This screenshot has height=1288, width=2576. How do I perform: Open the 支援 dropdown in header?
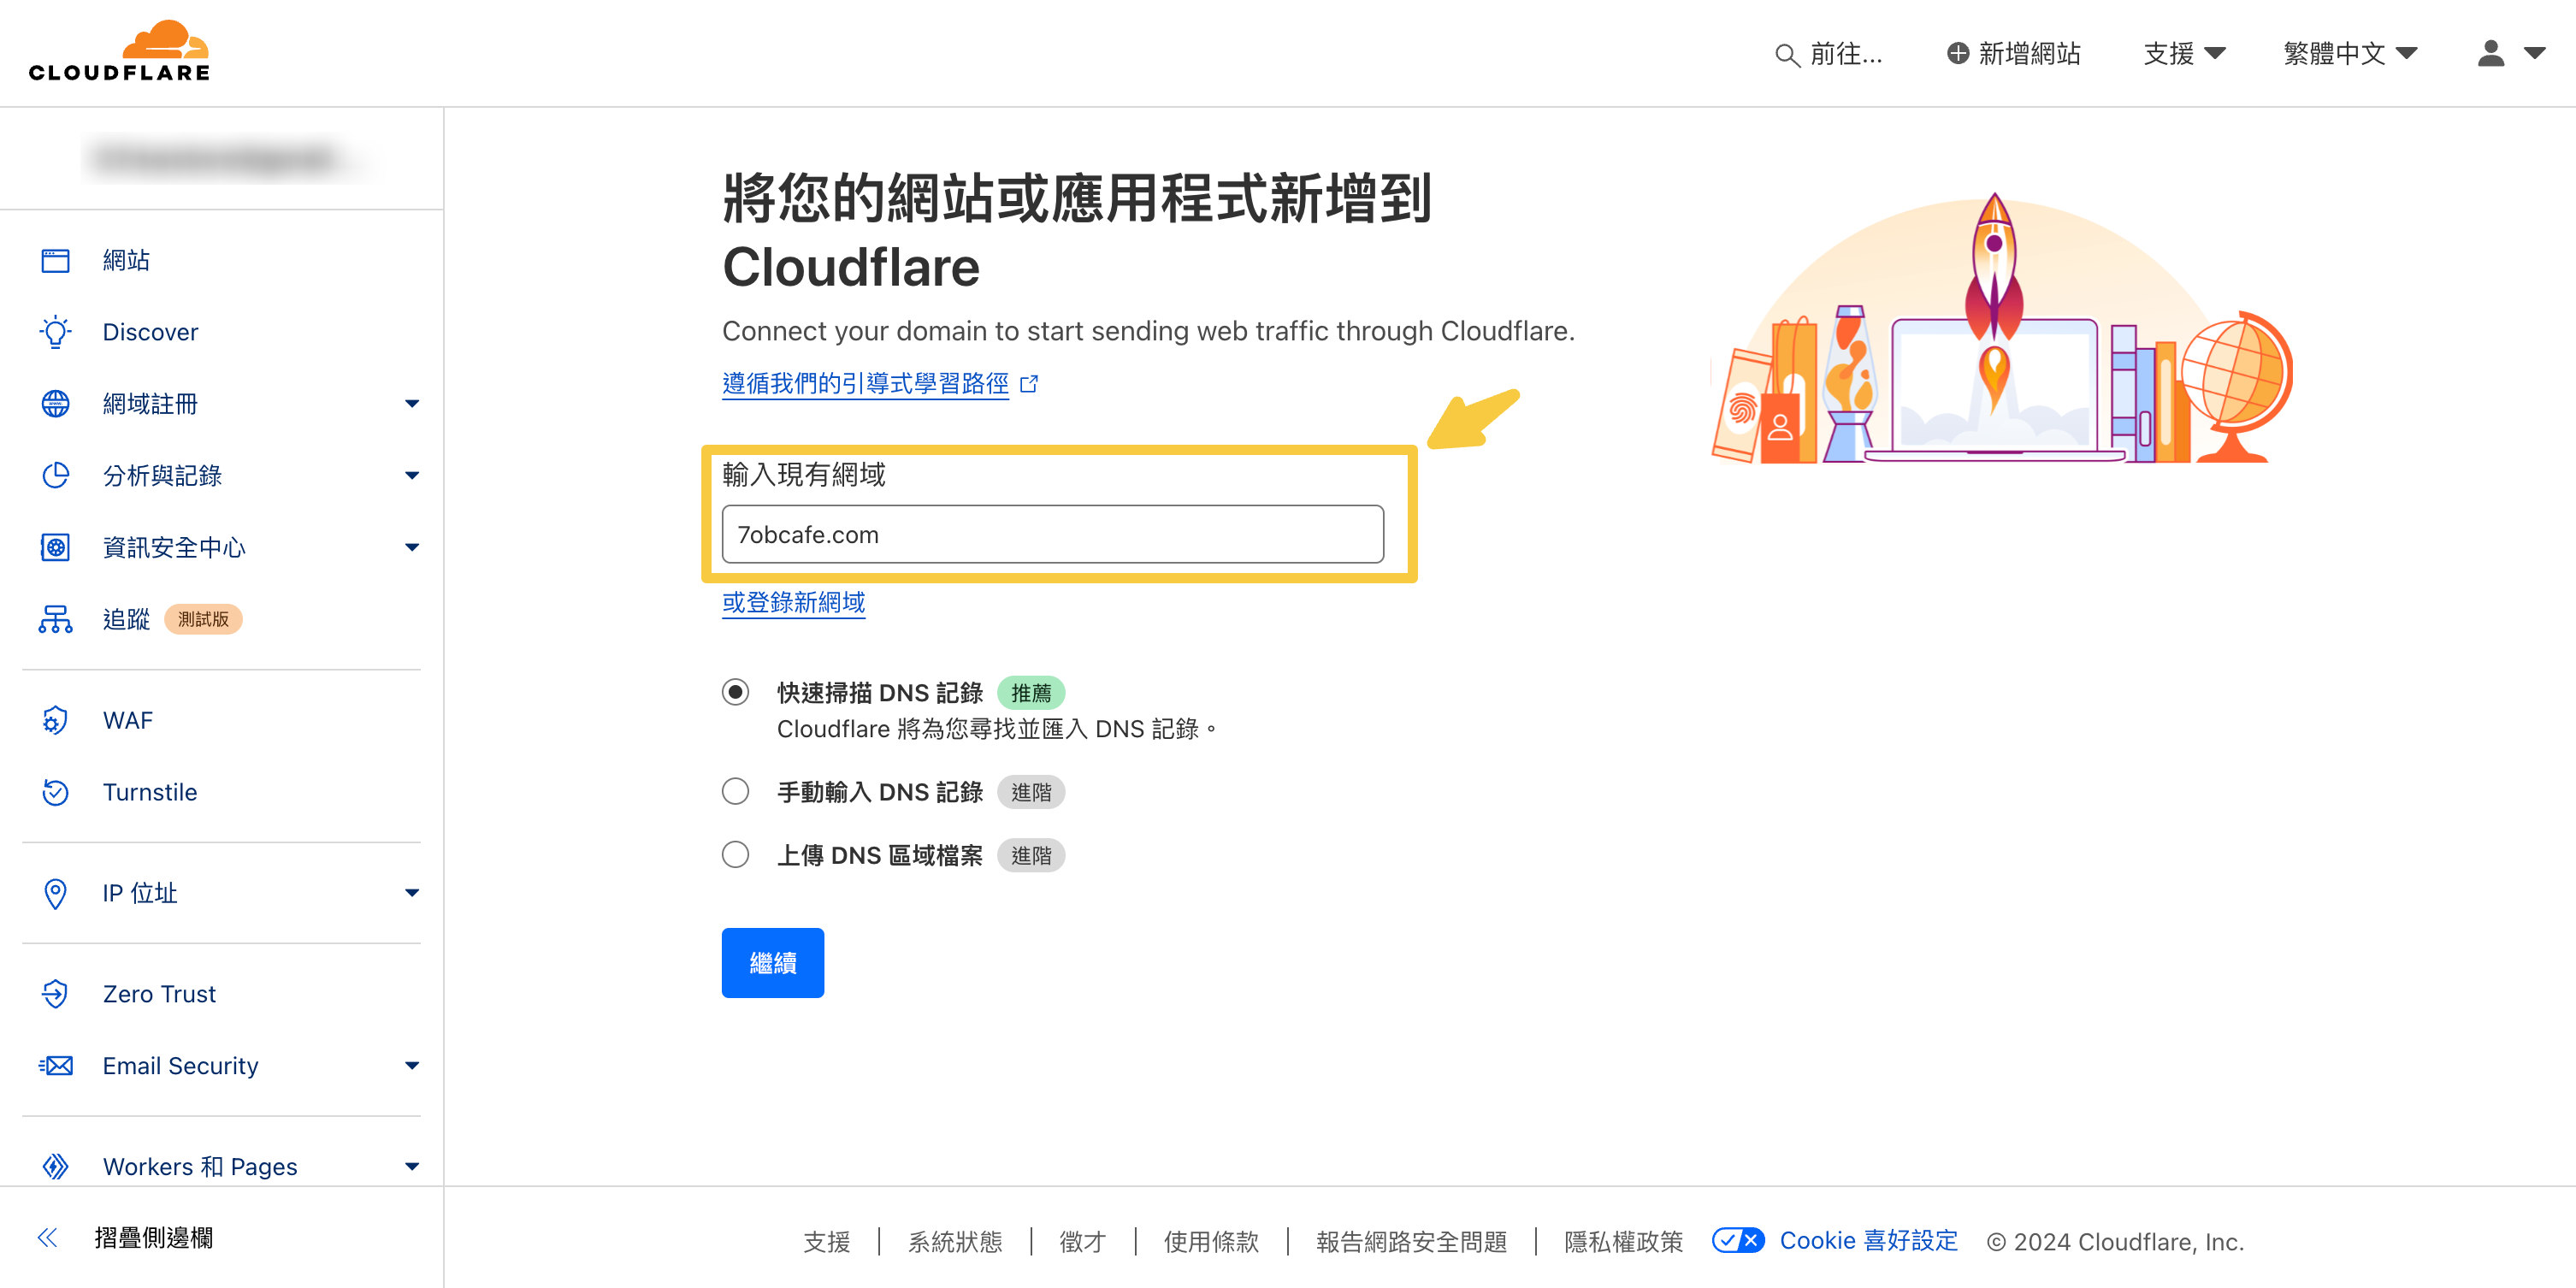point(2184,53)
